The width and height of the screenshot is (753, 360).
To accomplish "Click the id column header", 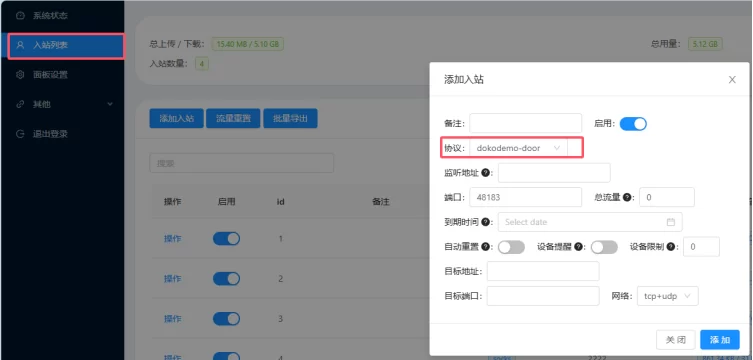I will [280, 202].
